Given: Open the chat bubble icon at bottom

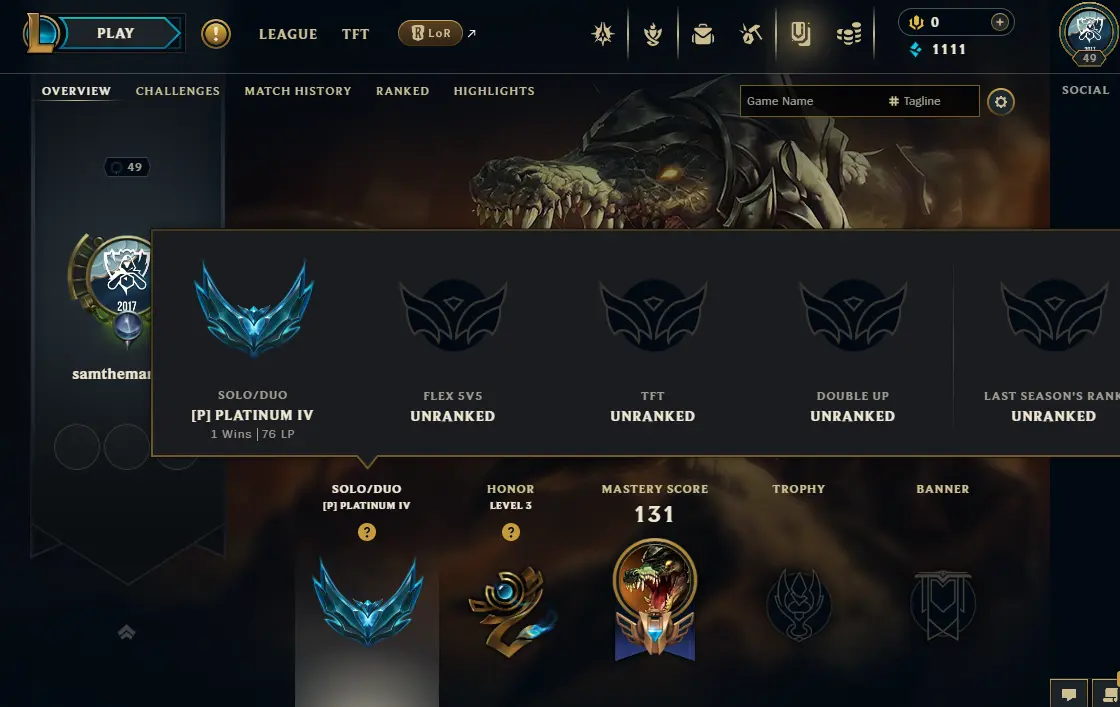Looking at the screenshot, I should click(x=1069, y=693).
